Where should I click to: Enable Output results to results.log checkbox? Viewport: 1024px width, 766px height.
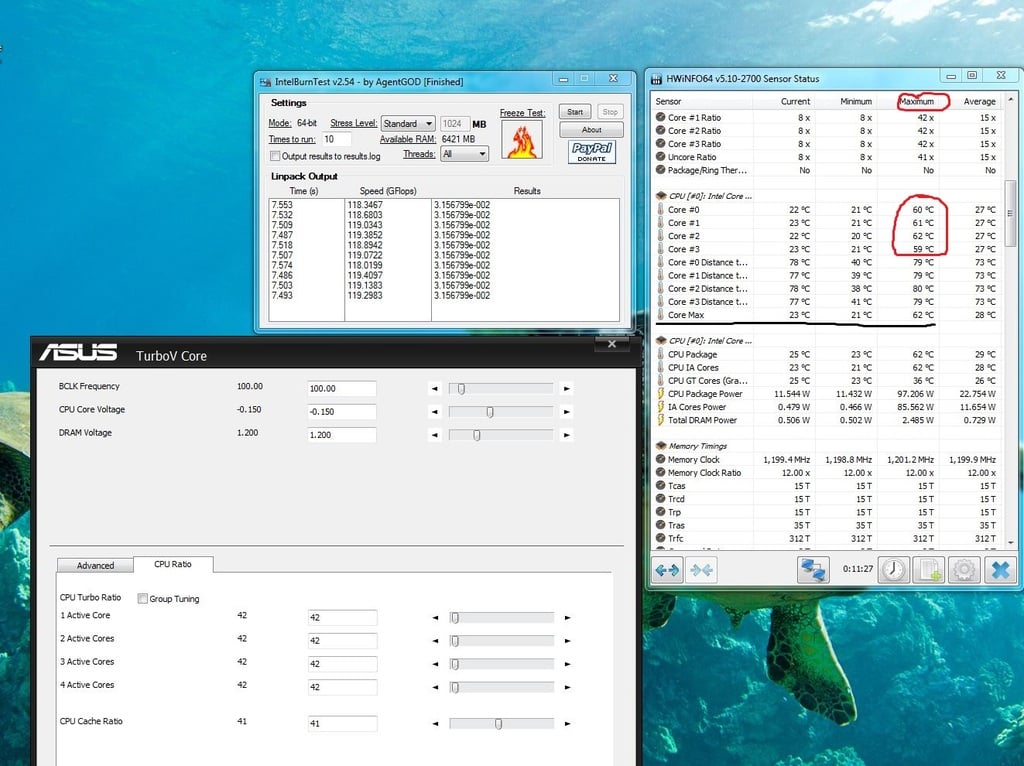275,156
